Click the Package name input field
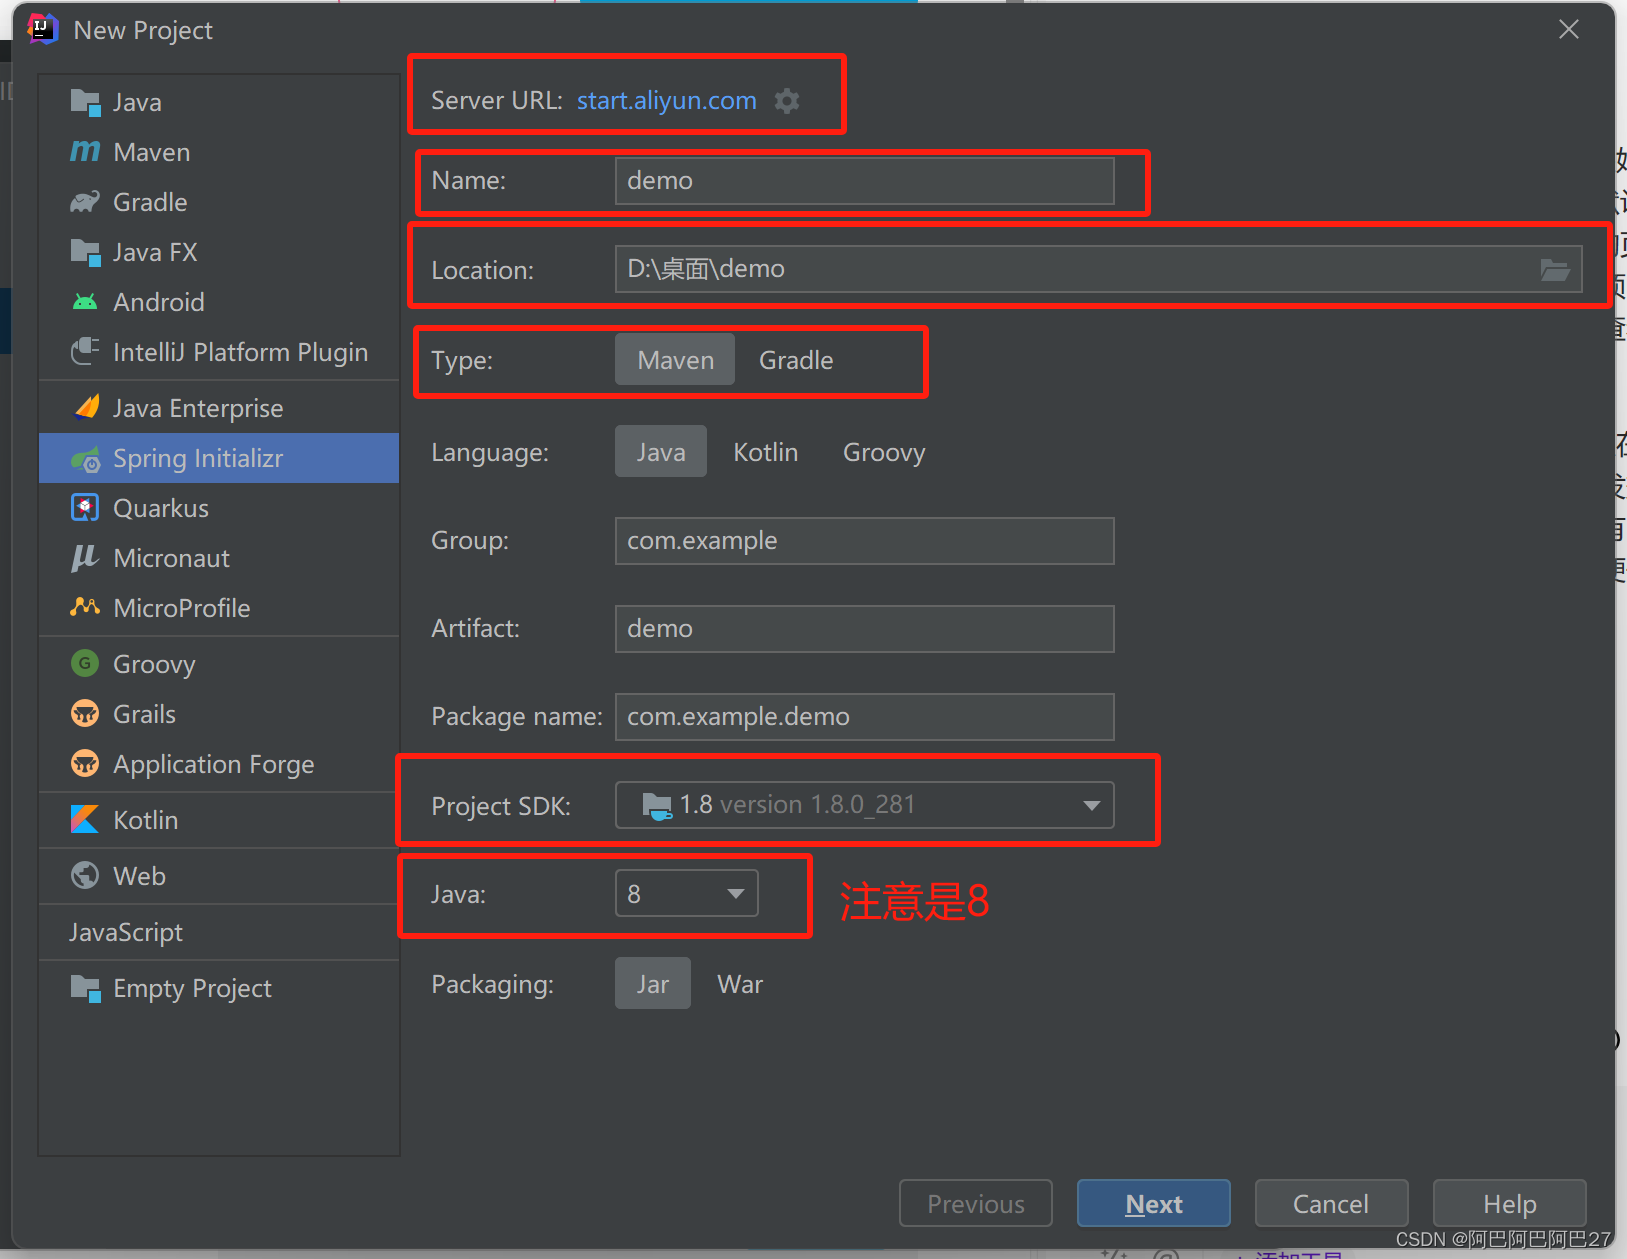Screen dimensions: 1627x1259 (864, 717)
